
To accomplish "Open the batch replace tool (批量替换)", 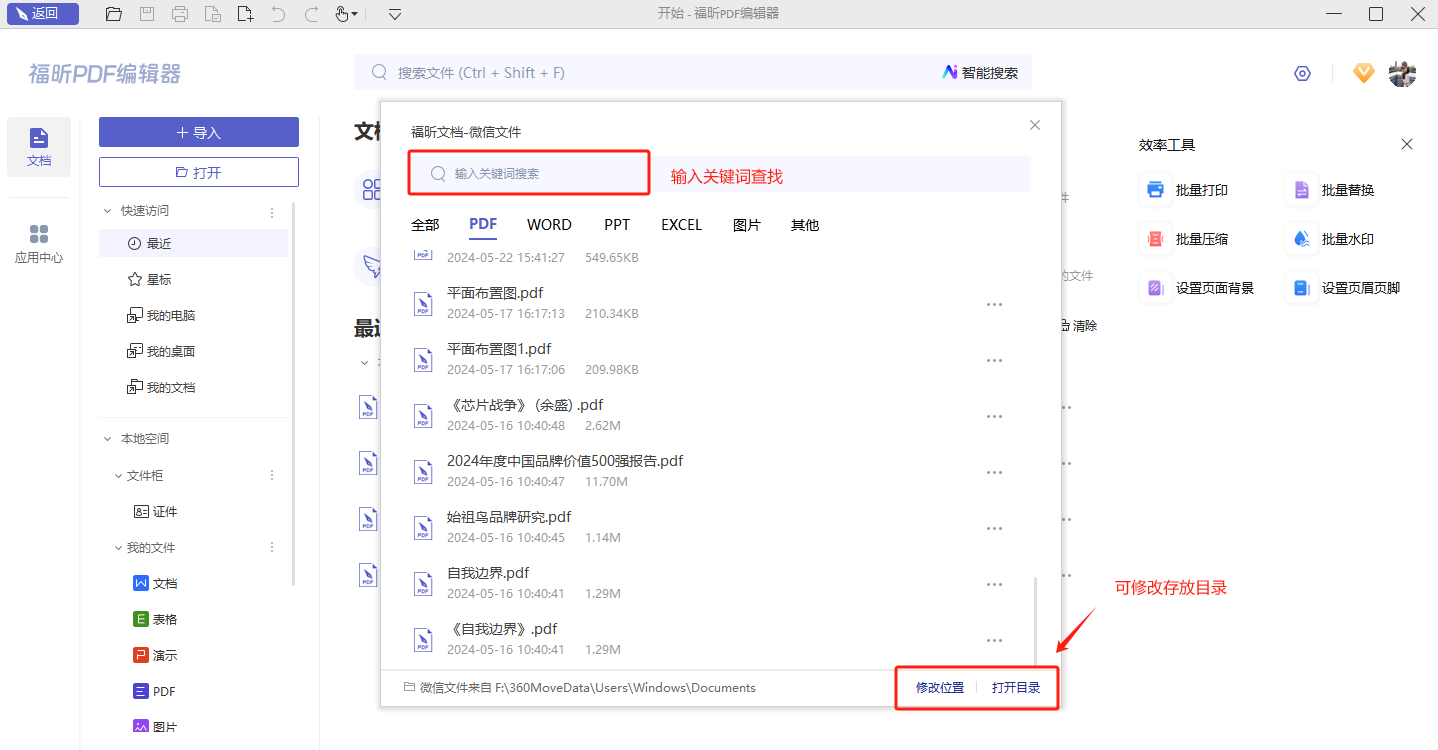I will pos(1302,190).
